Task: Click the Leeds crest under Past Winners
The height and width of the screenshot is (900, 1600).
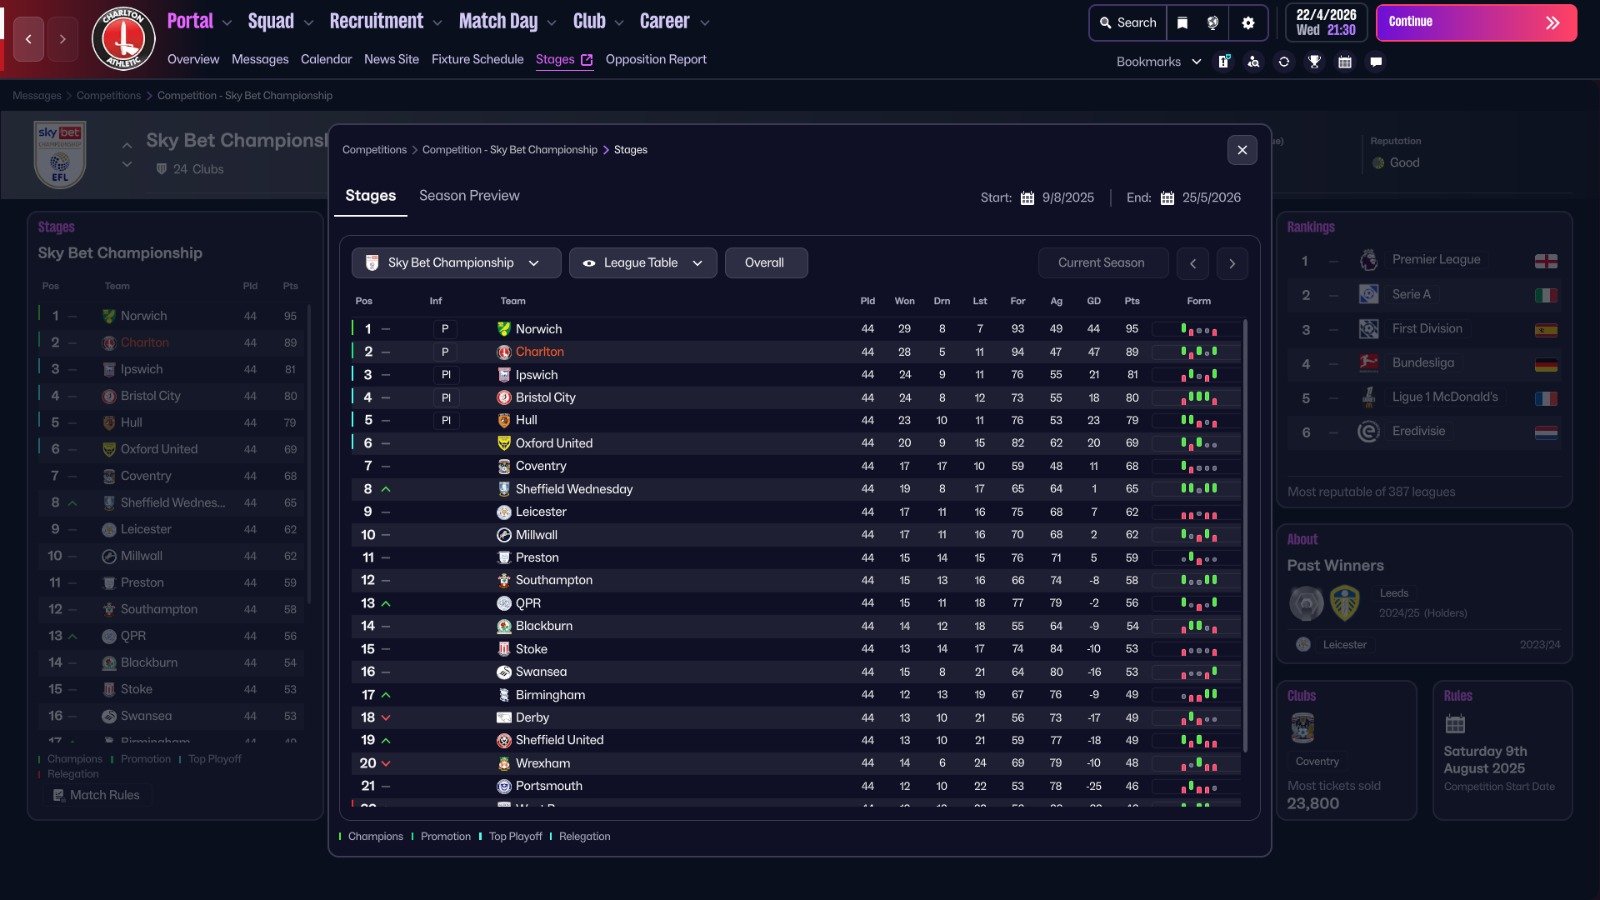Action: click(1344, 603)
